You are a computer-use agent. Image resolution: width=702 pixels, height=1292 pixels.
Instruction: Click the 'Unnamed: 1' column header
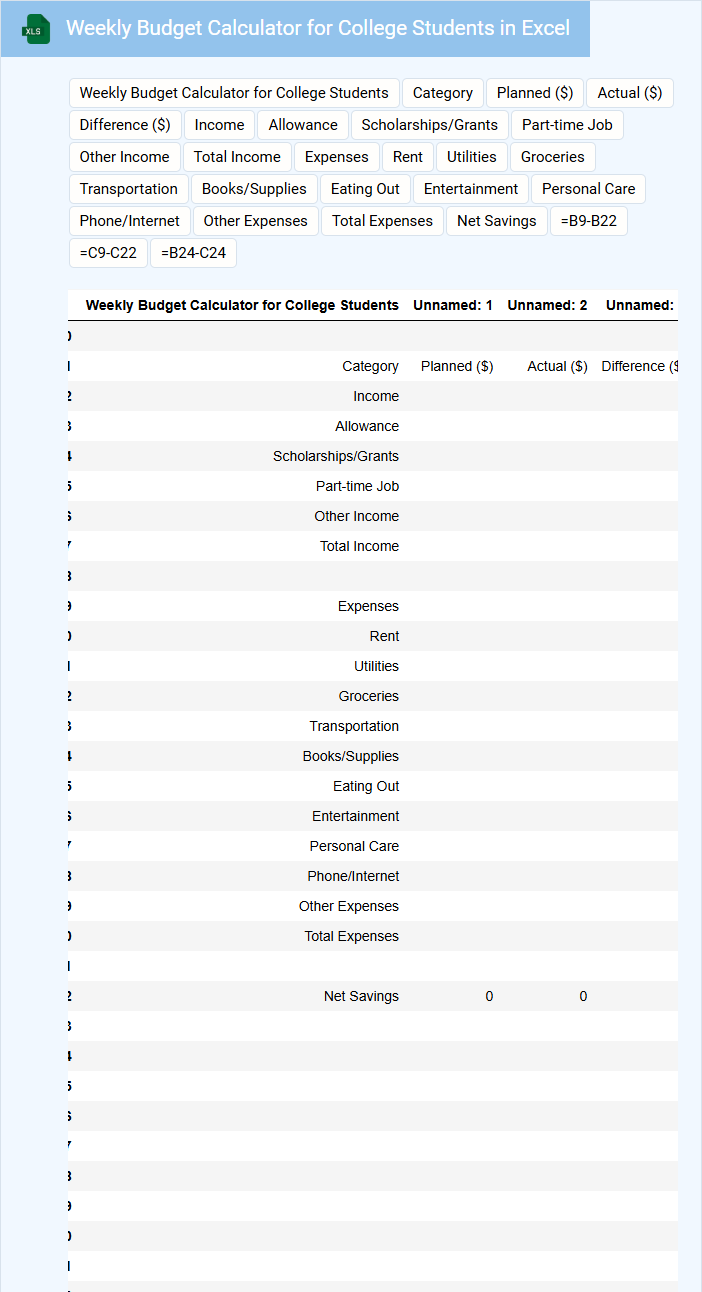[452, 305]
